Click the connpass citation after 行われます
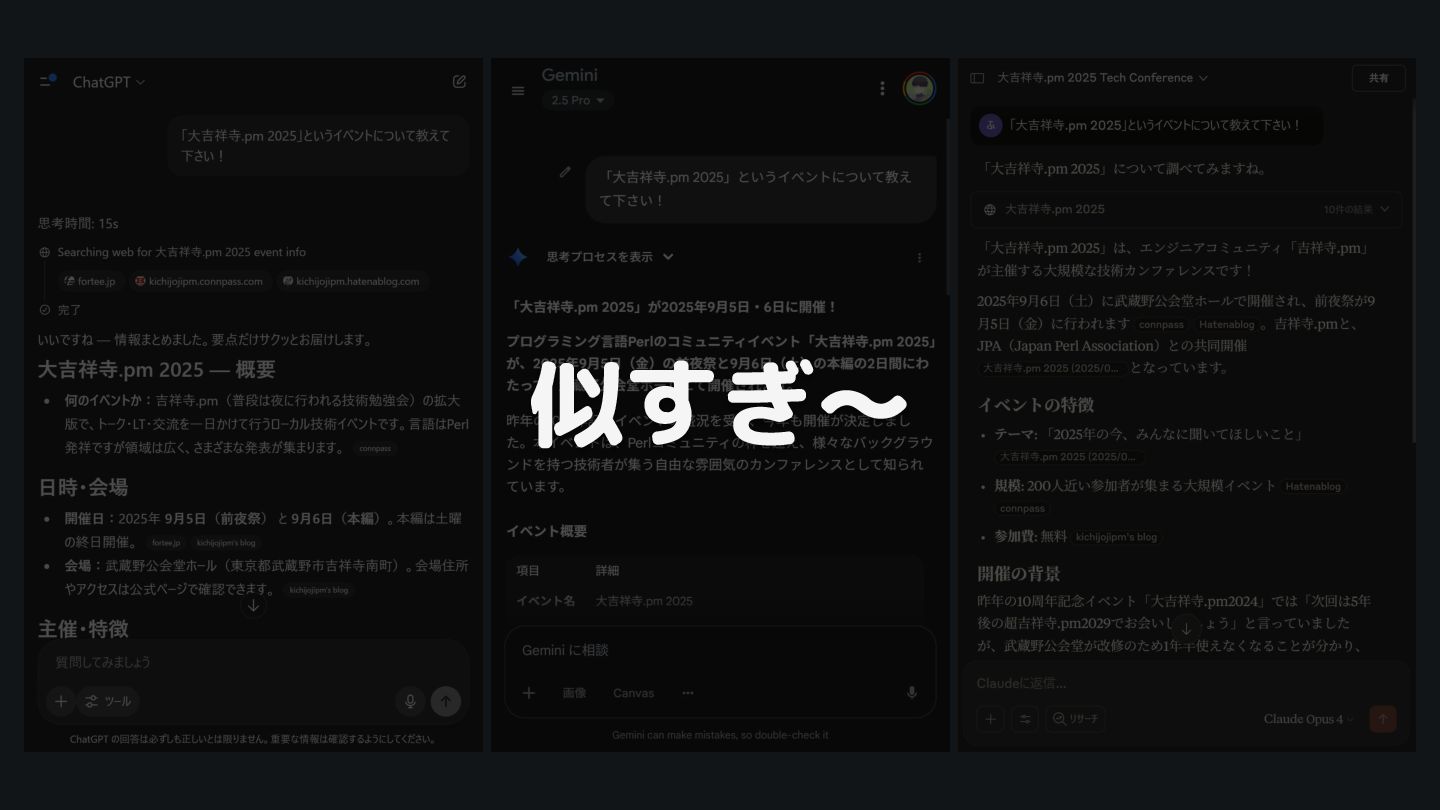1440x810 pixels. pos(1161,325)
